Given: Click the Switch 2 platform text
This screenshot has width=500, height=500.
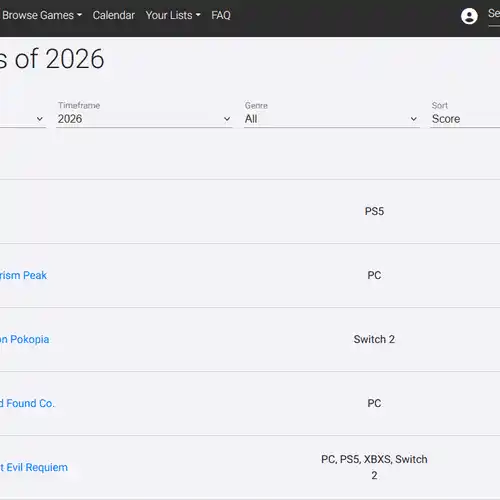Looking at the screenshot, I should (374, 339).
